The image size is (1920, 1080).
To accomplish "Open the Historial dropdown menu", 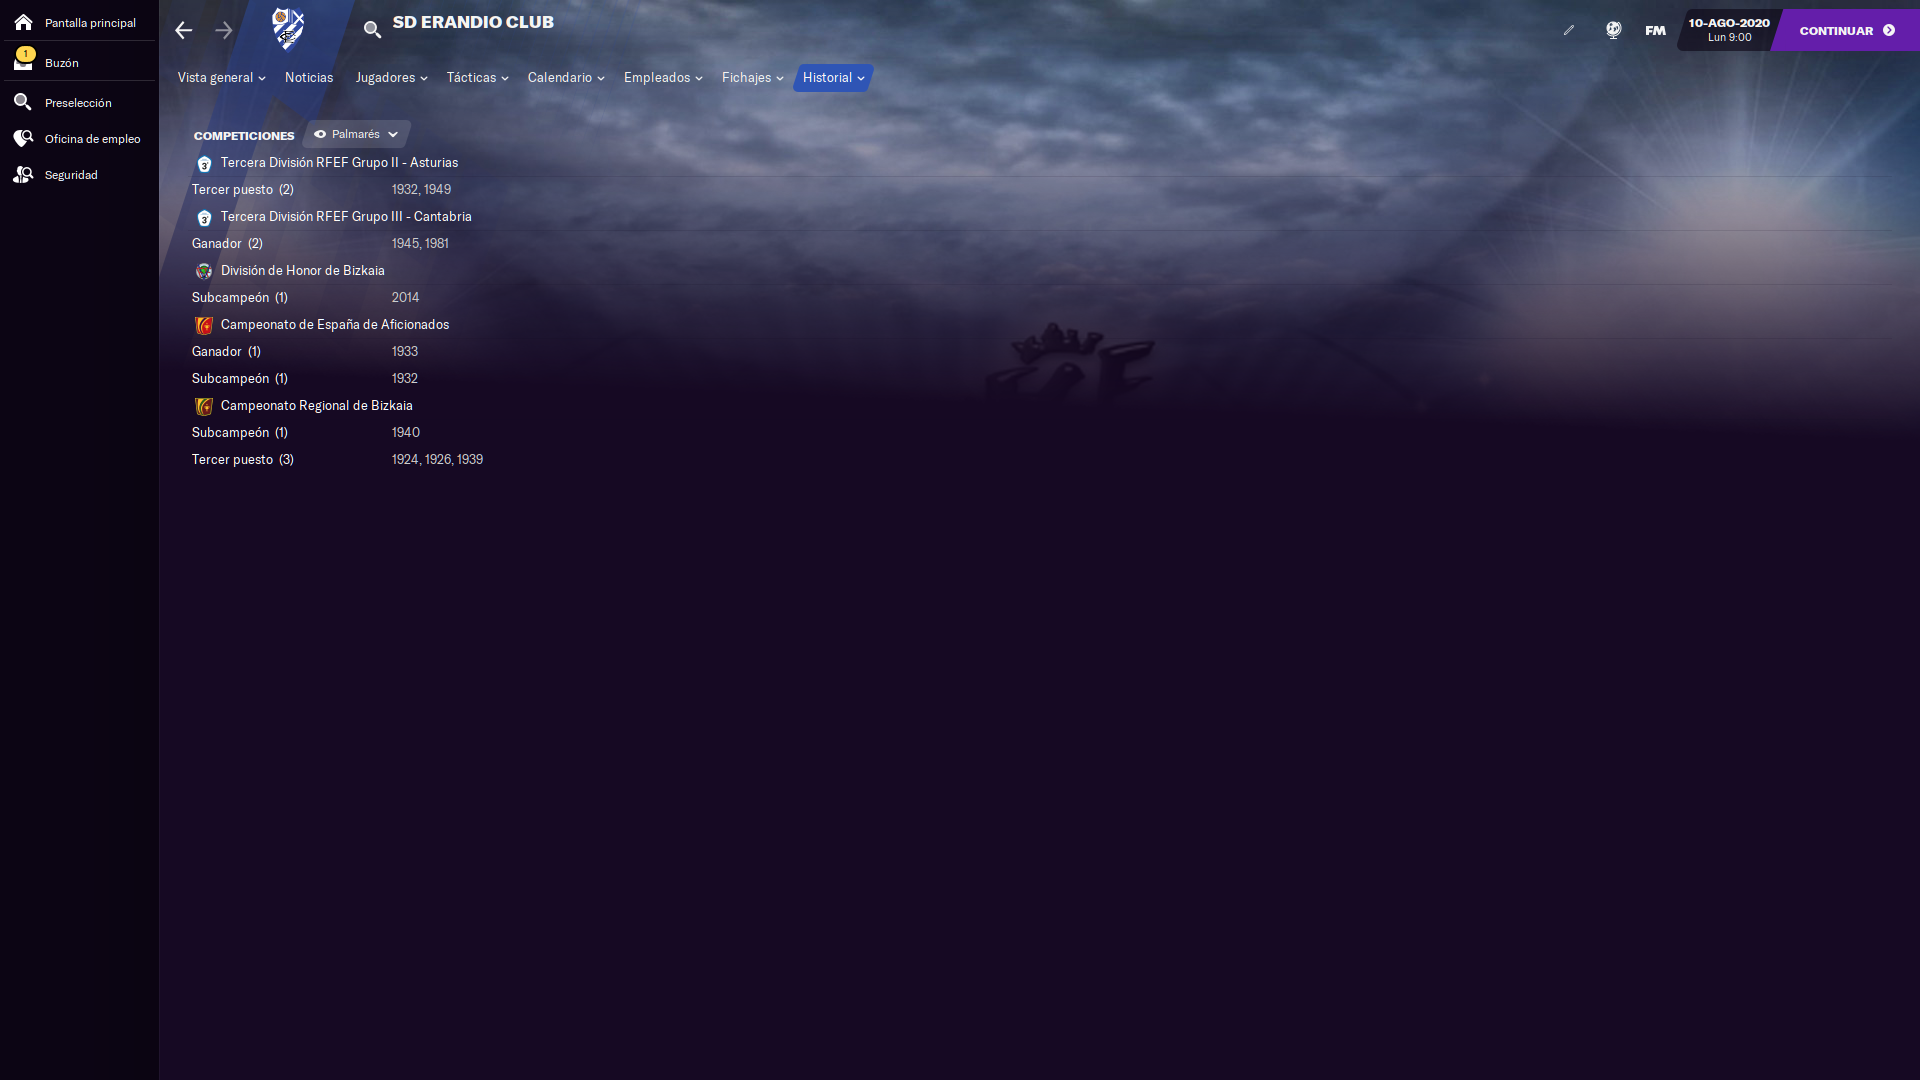I will tap(833, 78).
